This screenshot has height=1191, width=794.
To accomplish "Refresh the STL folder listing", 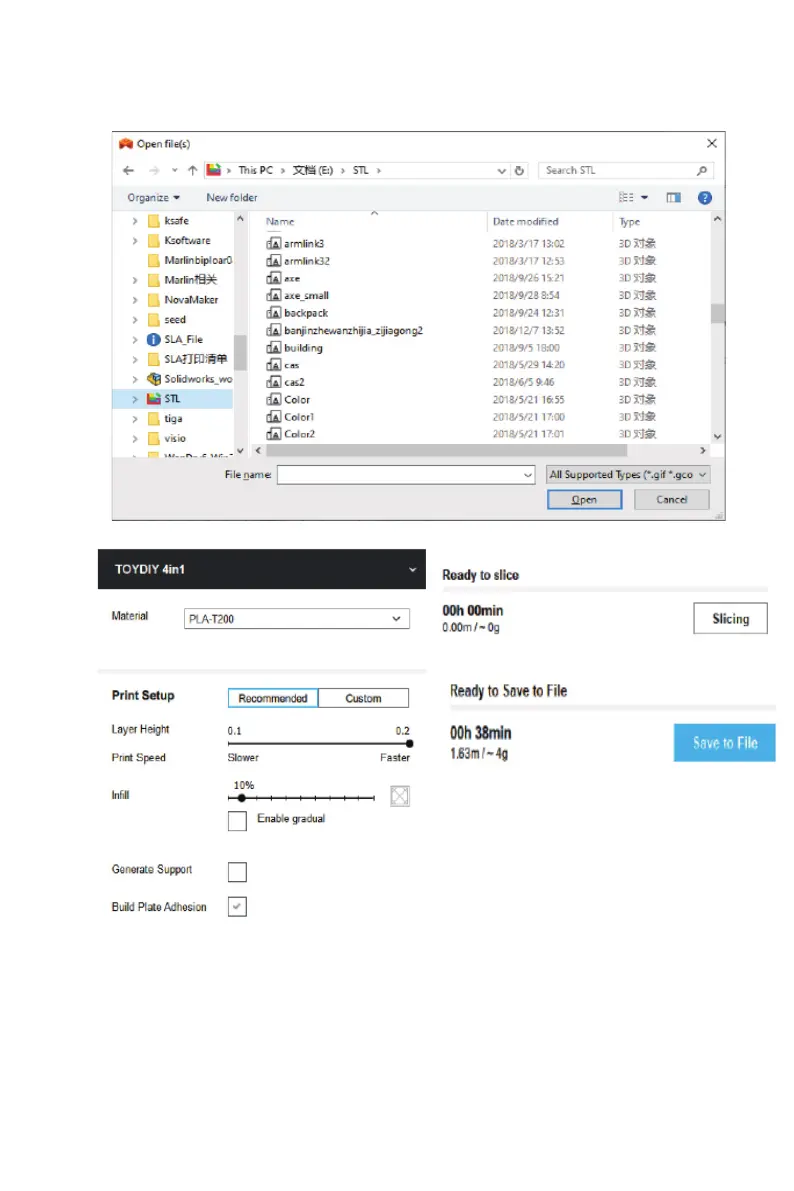I will pyautogui.click(x=519, y=170).
